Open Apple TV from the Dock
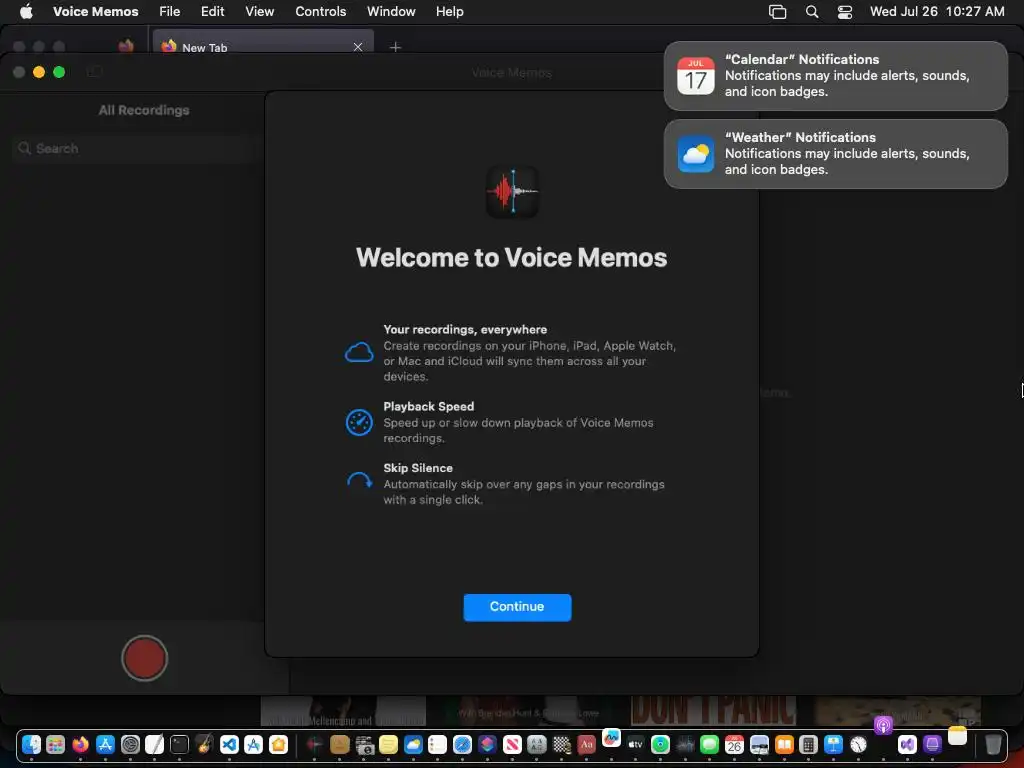 click(635, 744)
